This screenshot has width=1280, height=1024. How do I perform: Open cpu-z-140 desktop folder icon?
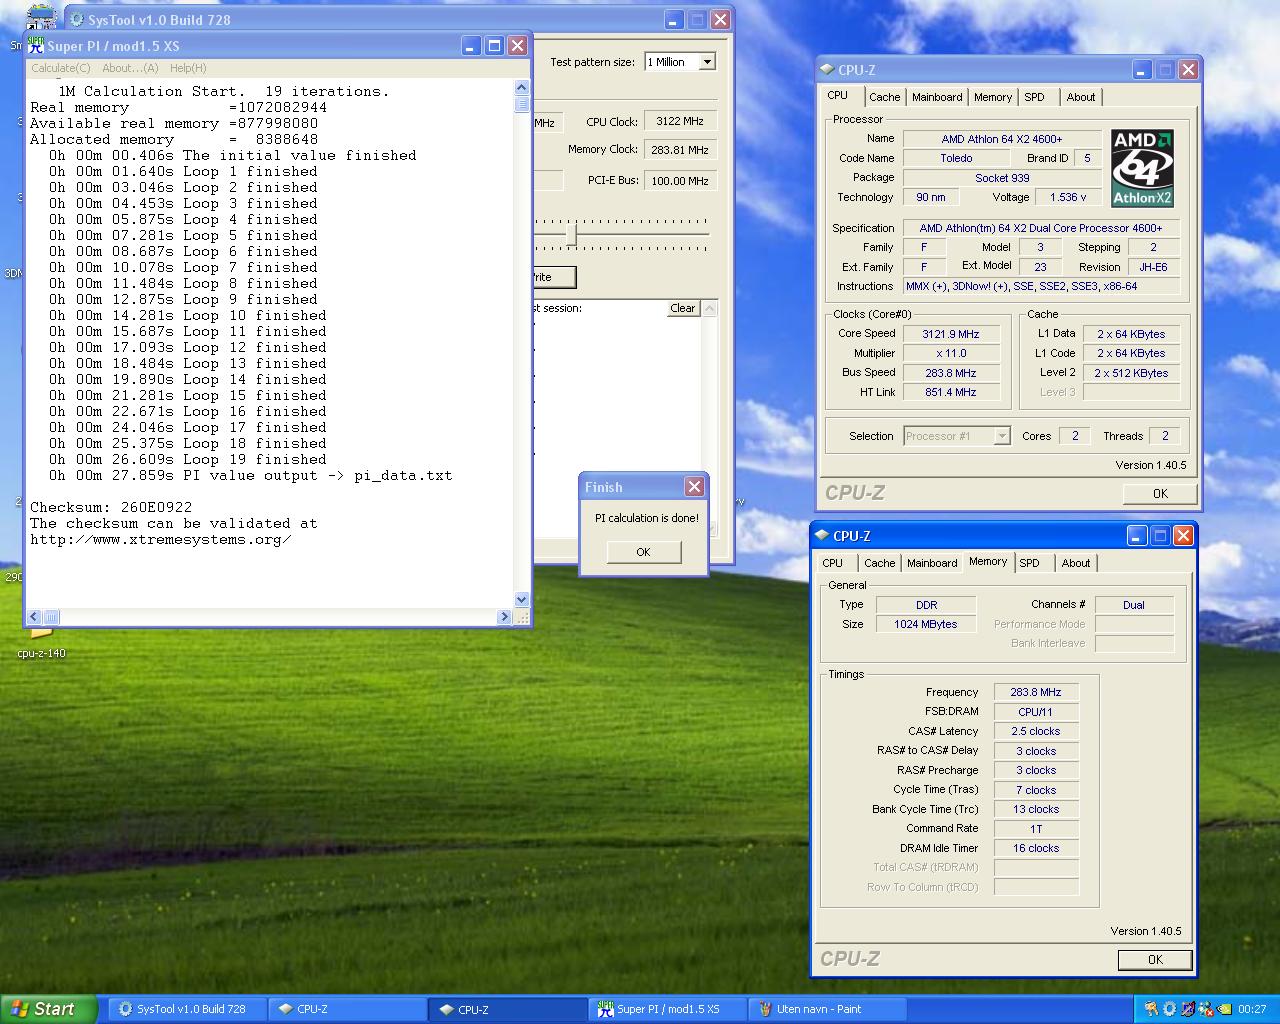click(x=41, y=640)
